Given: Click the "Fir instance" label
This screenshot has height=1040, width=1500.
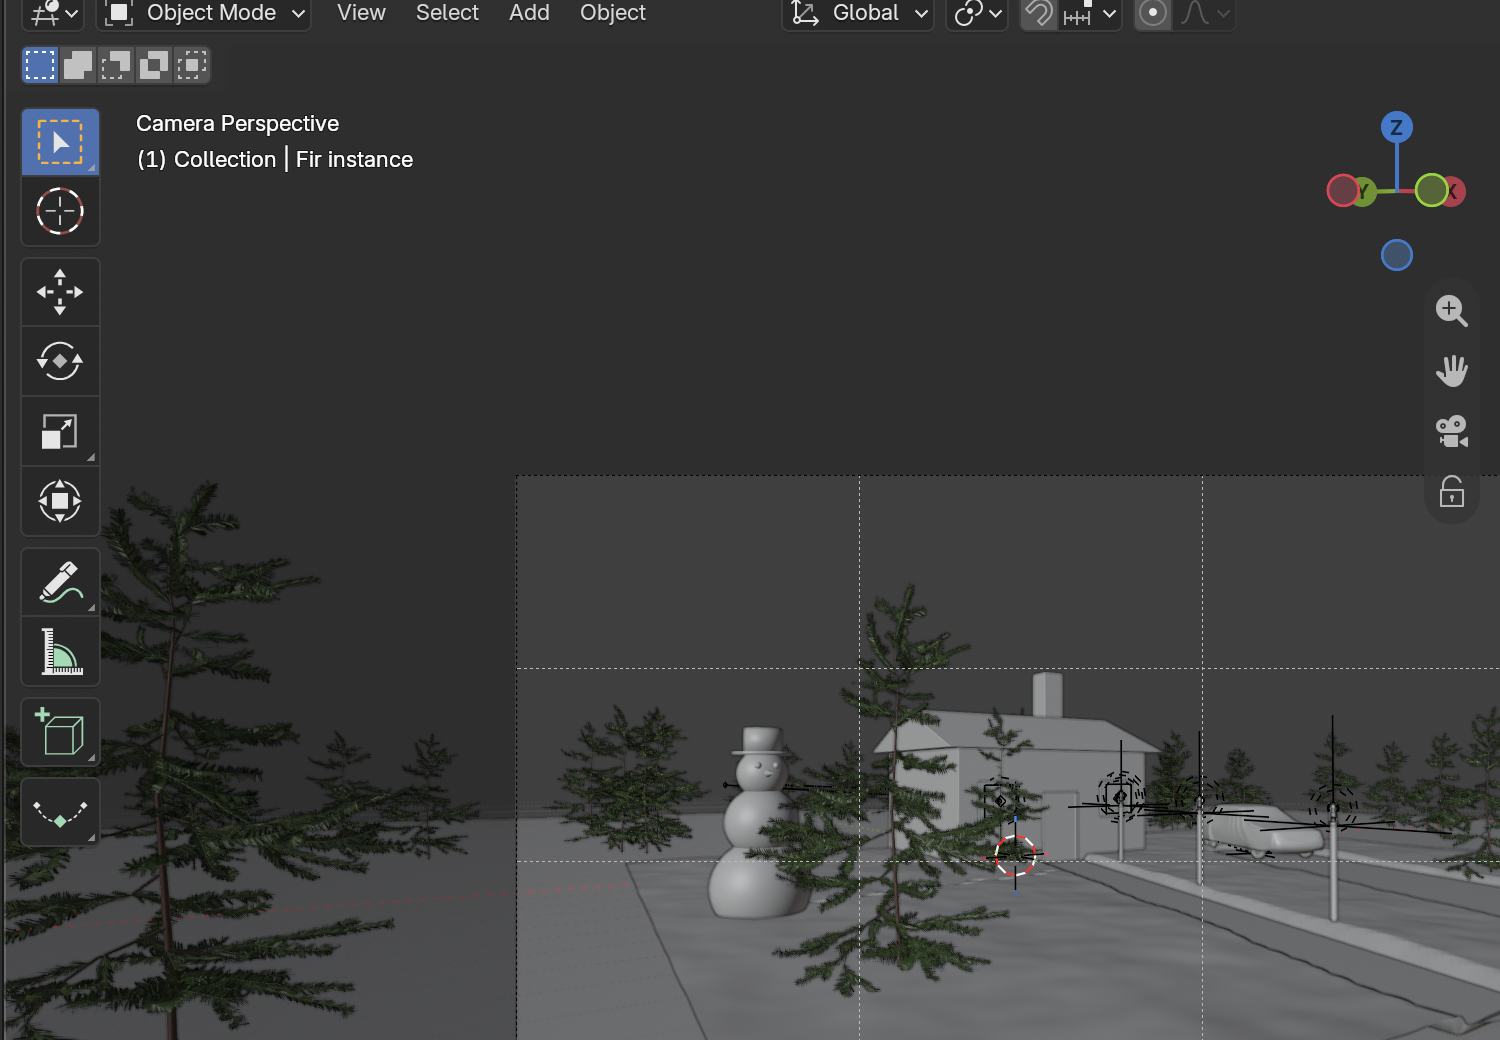Looking at the screenshot, I should click(x=354, y=159).
